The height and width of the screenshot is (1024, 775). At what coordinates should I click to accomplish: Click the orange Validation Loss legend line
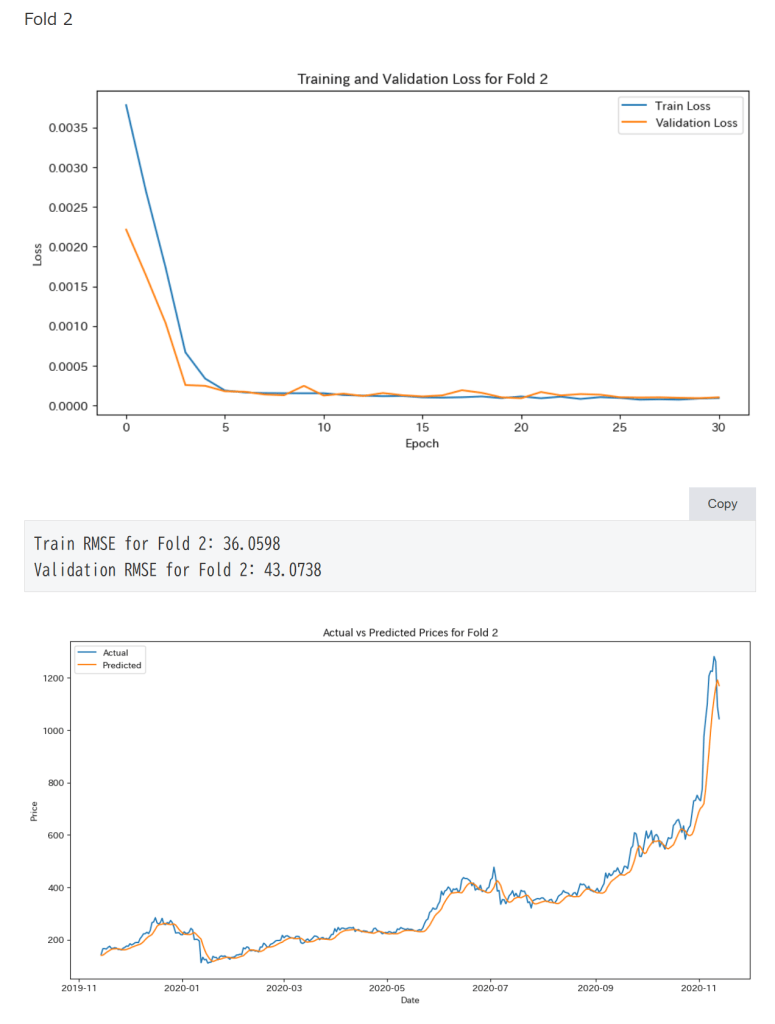634,123
